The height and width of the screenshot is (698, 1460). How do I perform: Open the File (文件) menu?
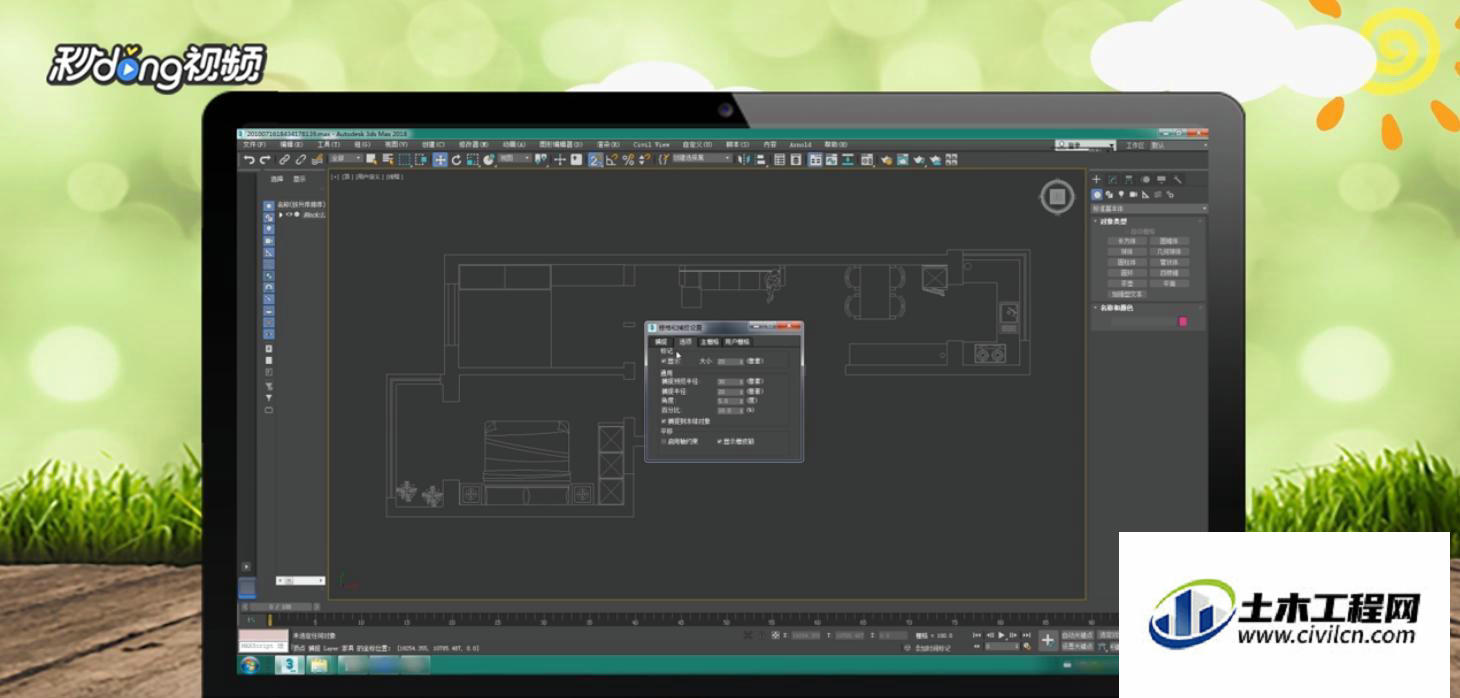click(x=254, y=145)
